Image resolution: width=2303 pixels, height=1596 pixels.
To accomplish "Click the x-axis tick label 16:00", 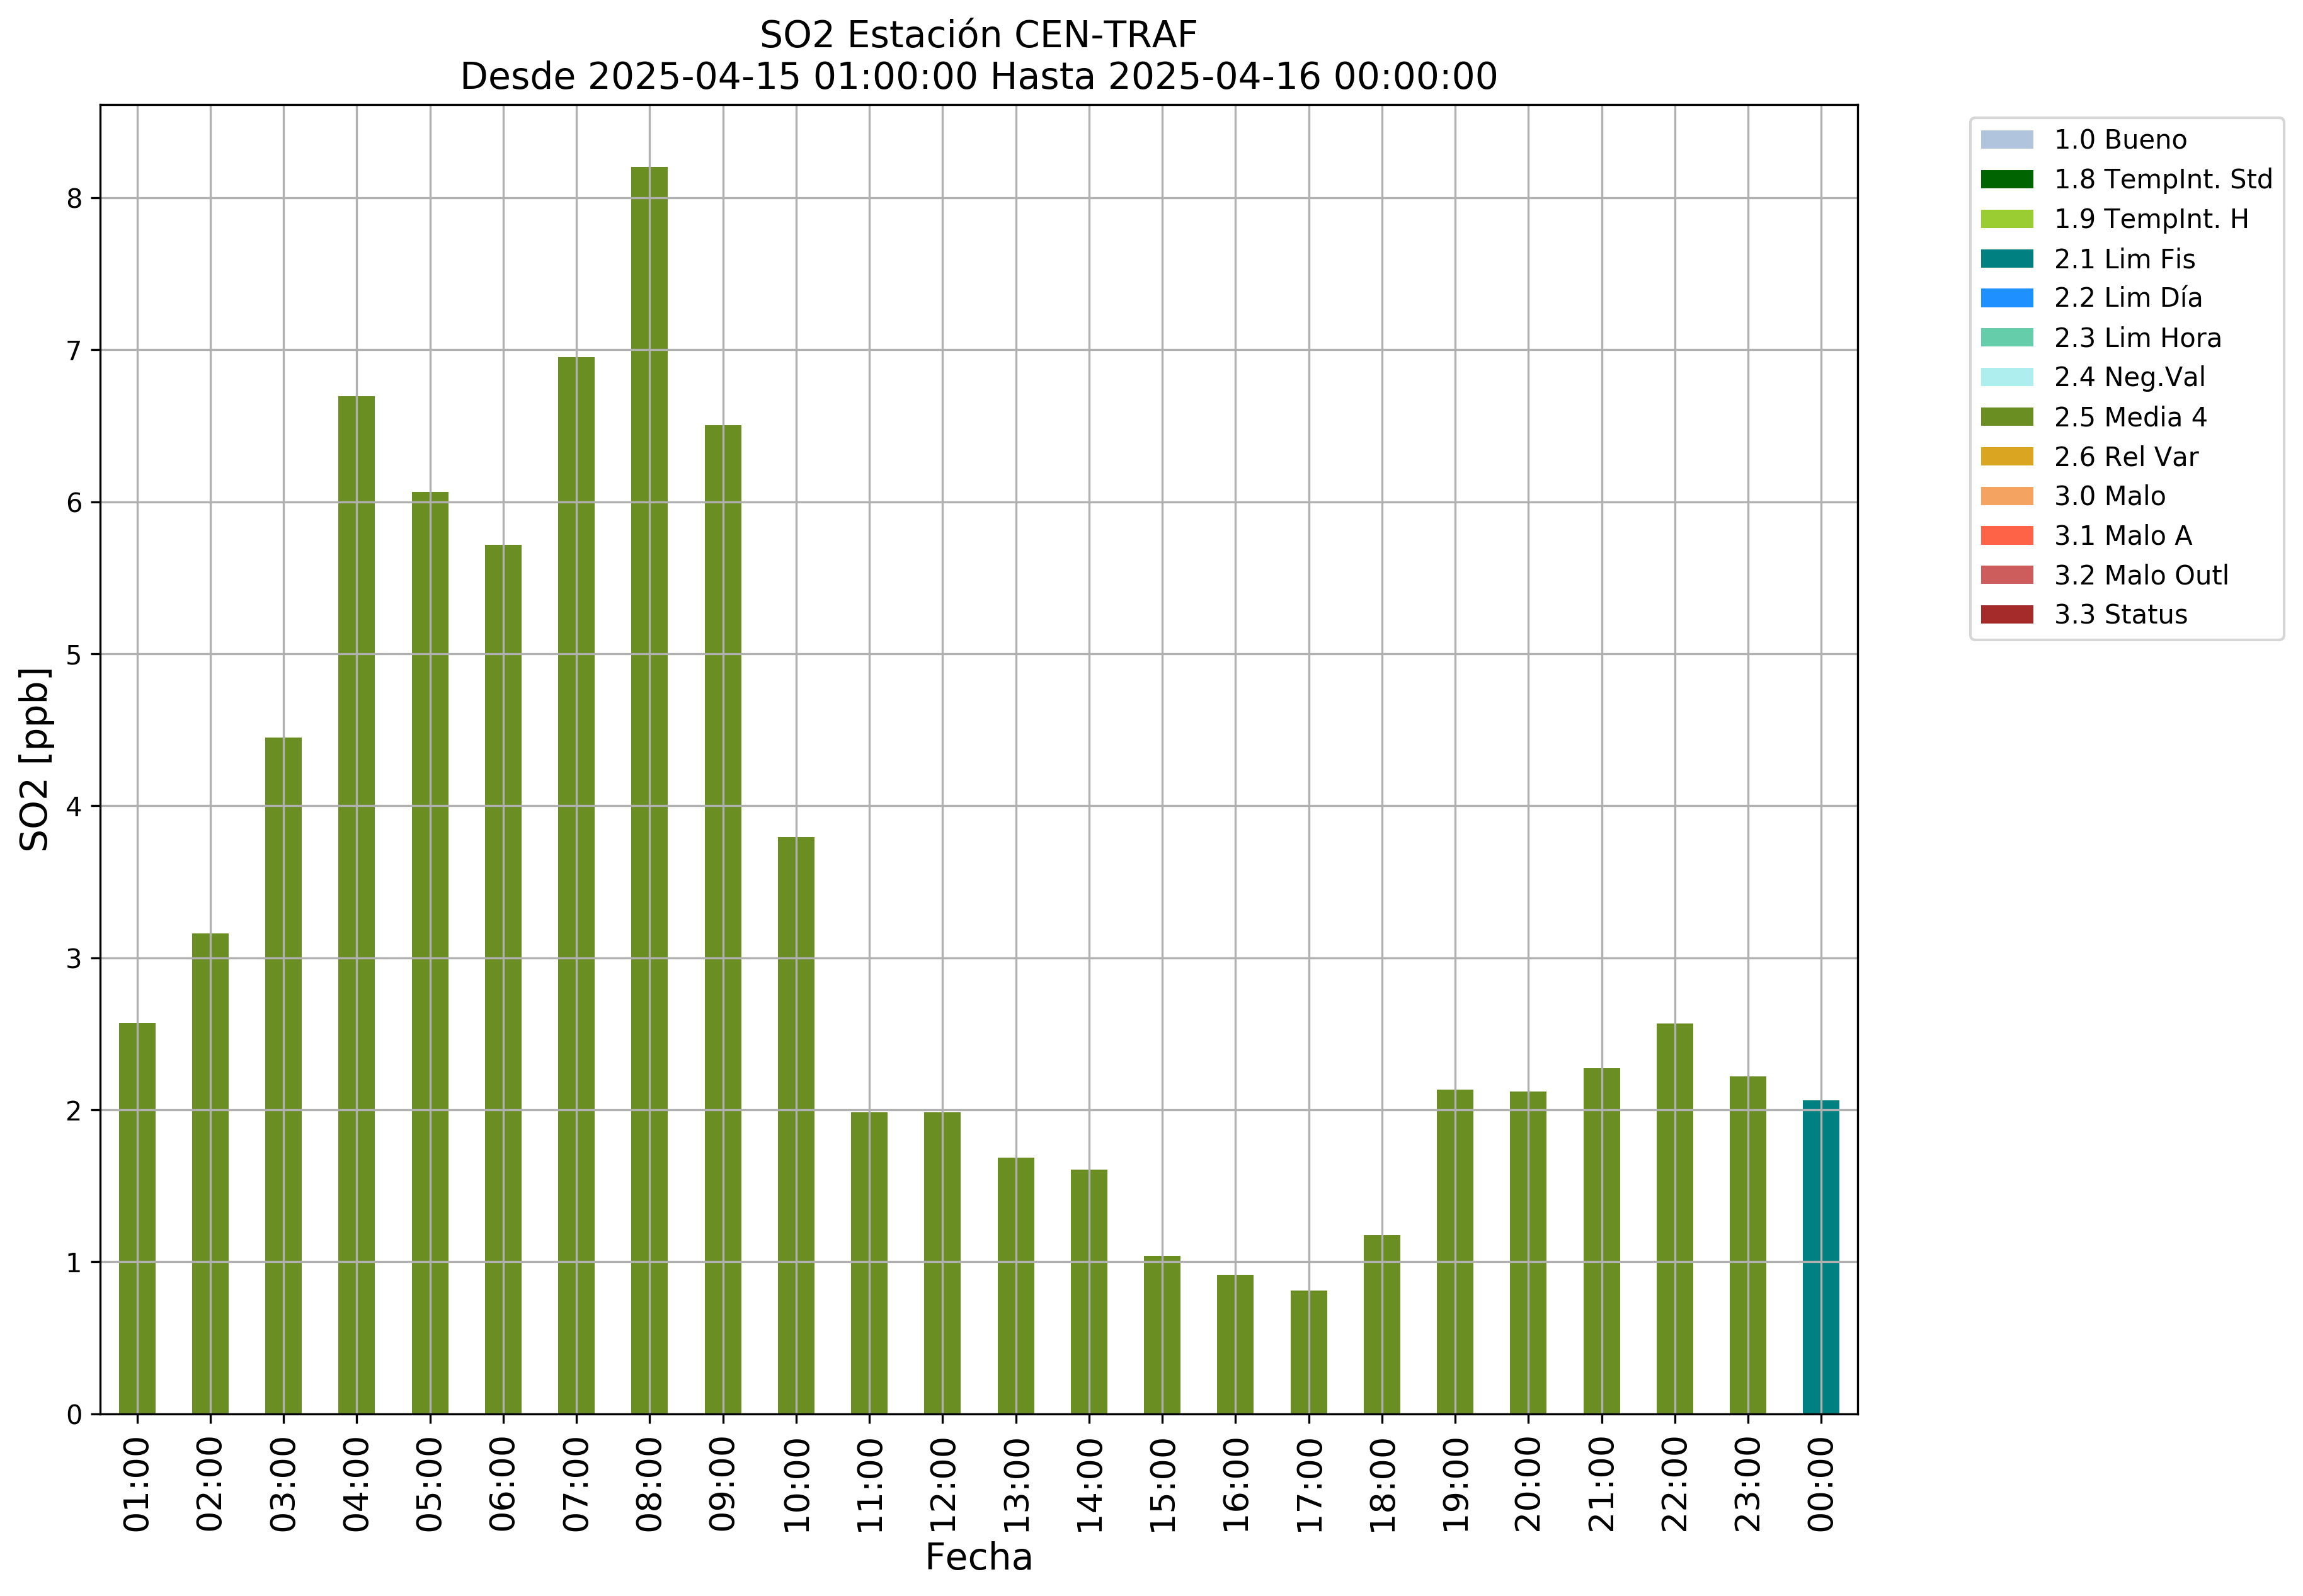I will [x=1236, y=1485].
